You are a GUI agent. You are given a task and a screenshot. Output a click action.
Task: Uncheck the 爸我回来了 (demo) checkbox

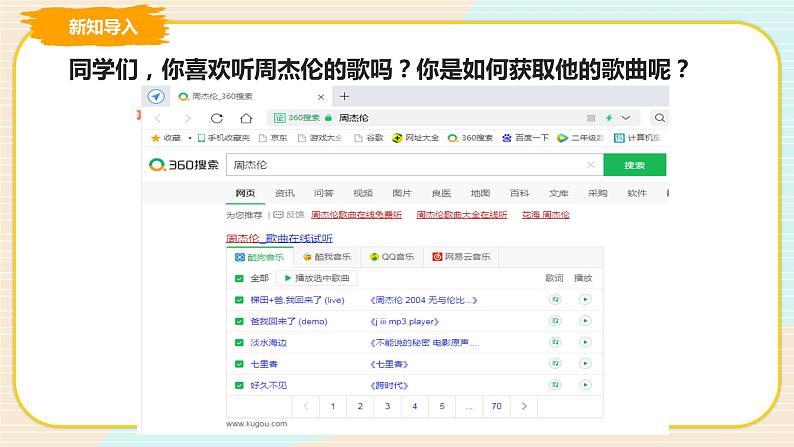(239, 321)
